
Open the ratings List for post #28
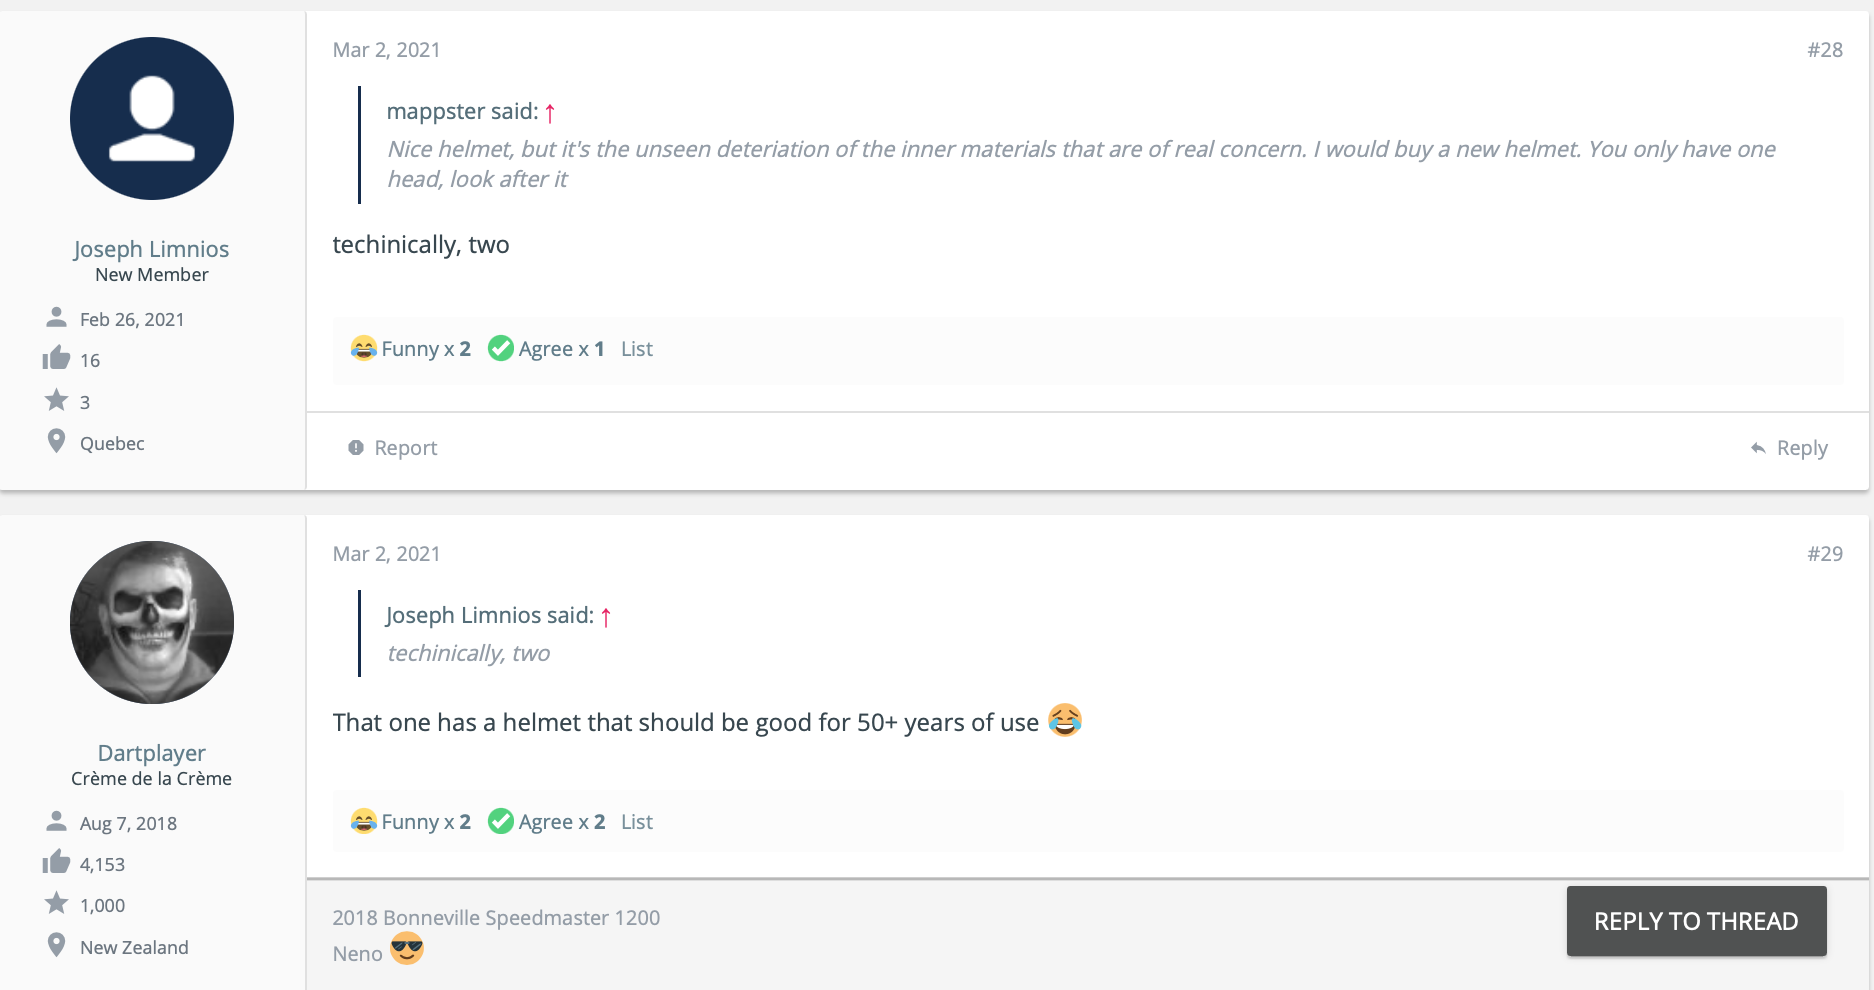pos(637,349)
